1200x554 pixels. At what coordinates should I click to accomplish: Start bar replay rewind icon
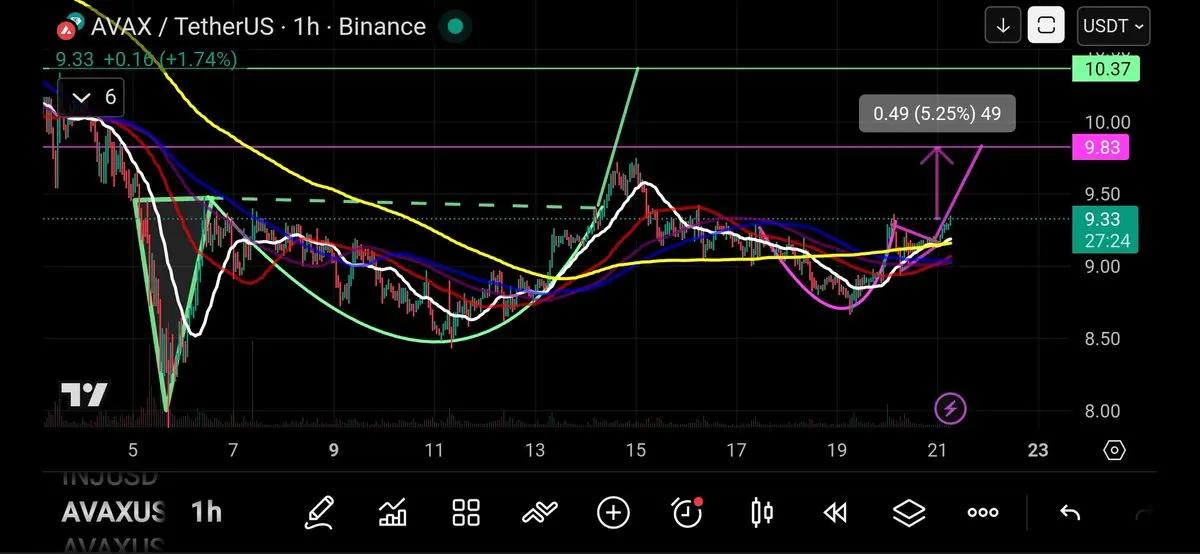[x=835, y=513]
